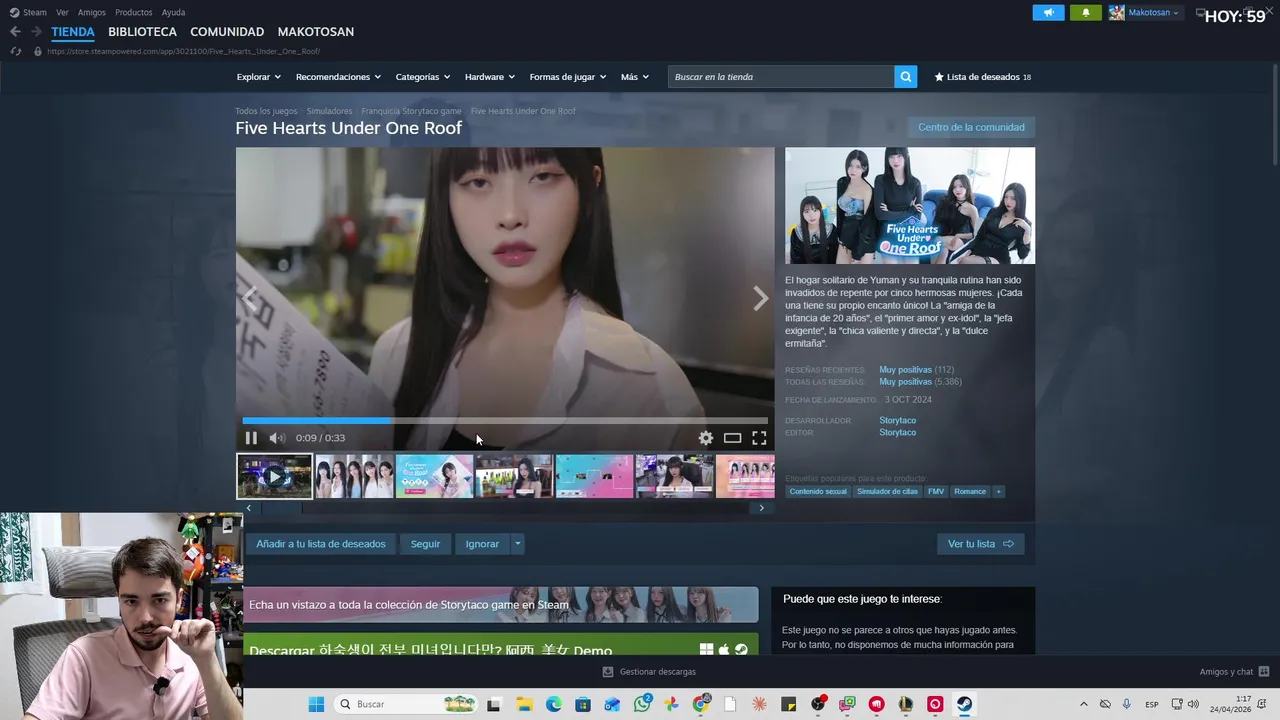This screenshot has width=1280, height=720.
Task: Open the Makotosan account dropdown
Action: (x=1145, y=12)
